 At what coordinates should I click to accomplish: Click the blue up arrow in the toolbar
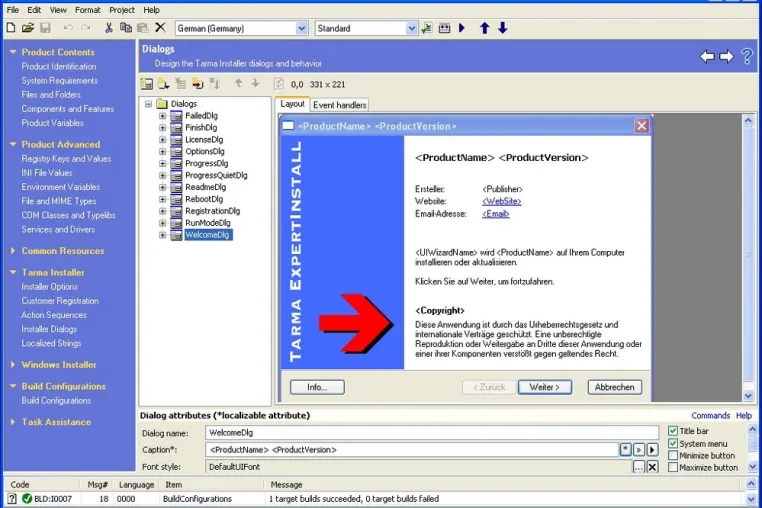point(485,28)
